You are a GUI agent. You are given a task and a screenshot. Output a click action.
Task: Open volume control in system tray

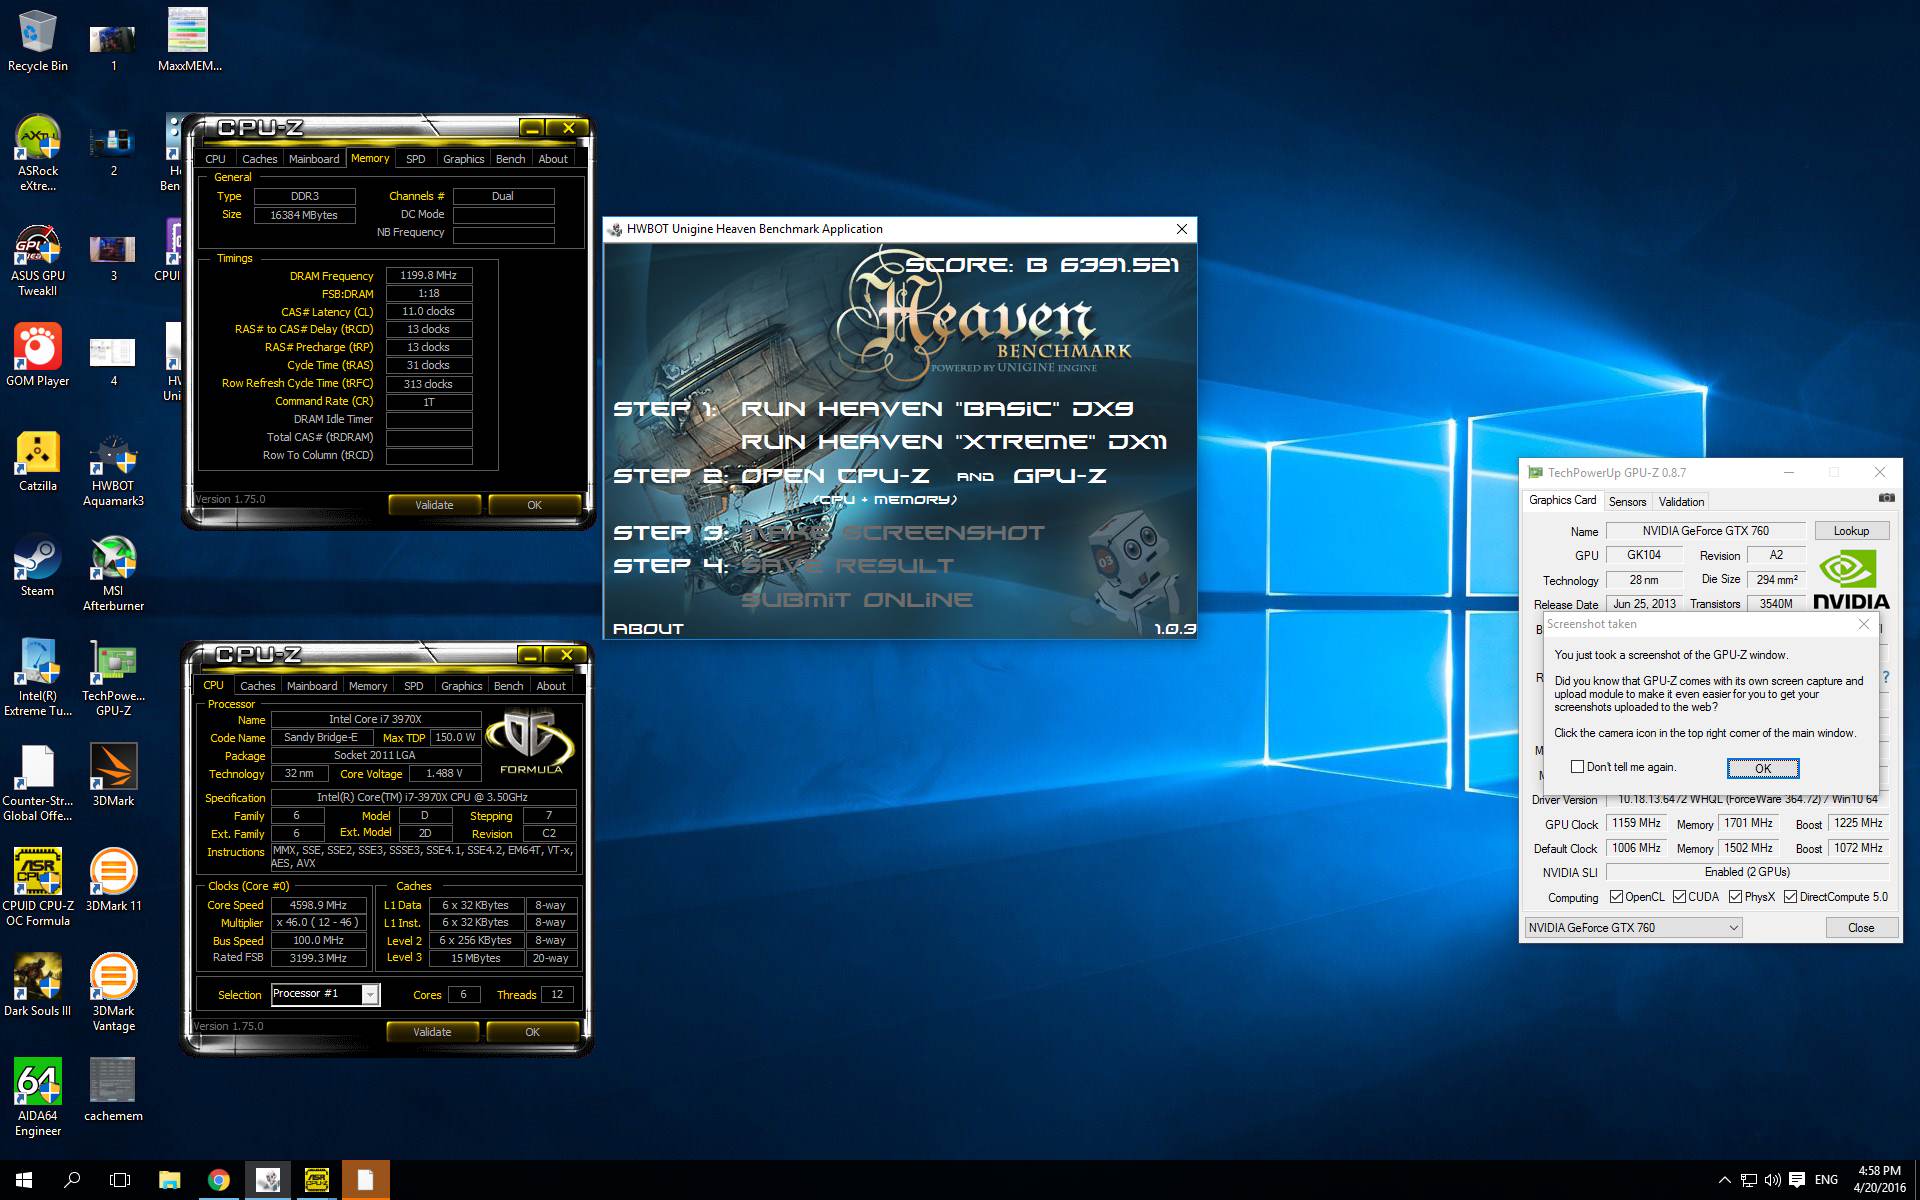coord(1772,1180)
